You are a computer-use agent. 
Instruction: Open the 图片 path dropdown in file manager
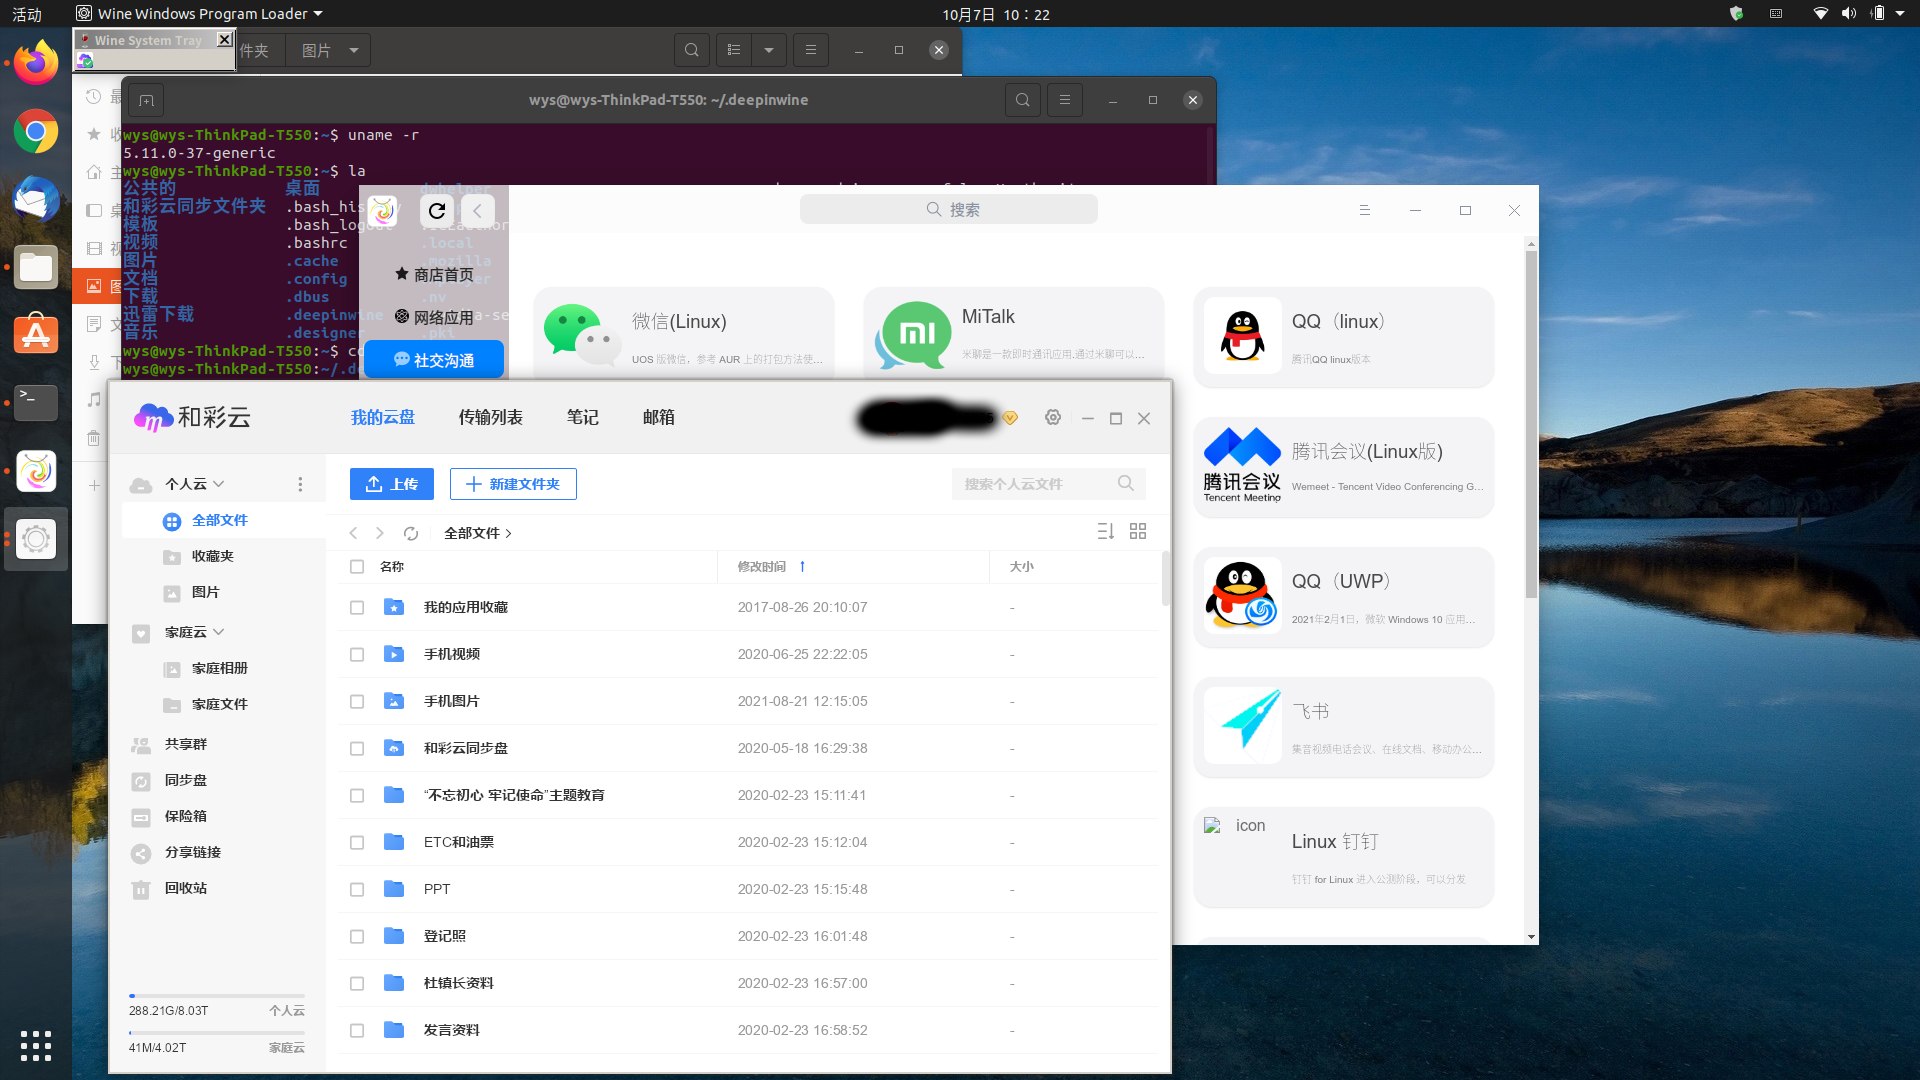point(354,50)
